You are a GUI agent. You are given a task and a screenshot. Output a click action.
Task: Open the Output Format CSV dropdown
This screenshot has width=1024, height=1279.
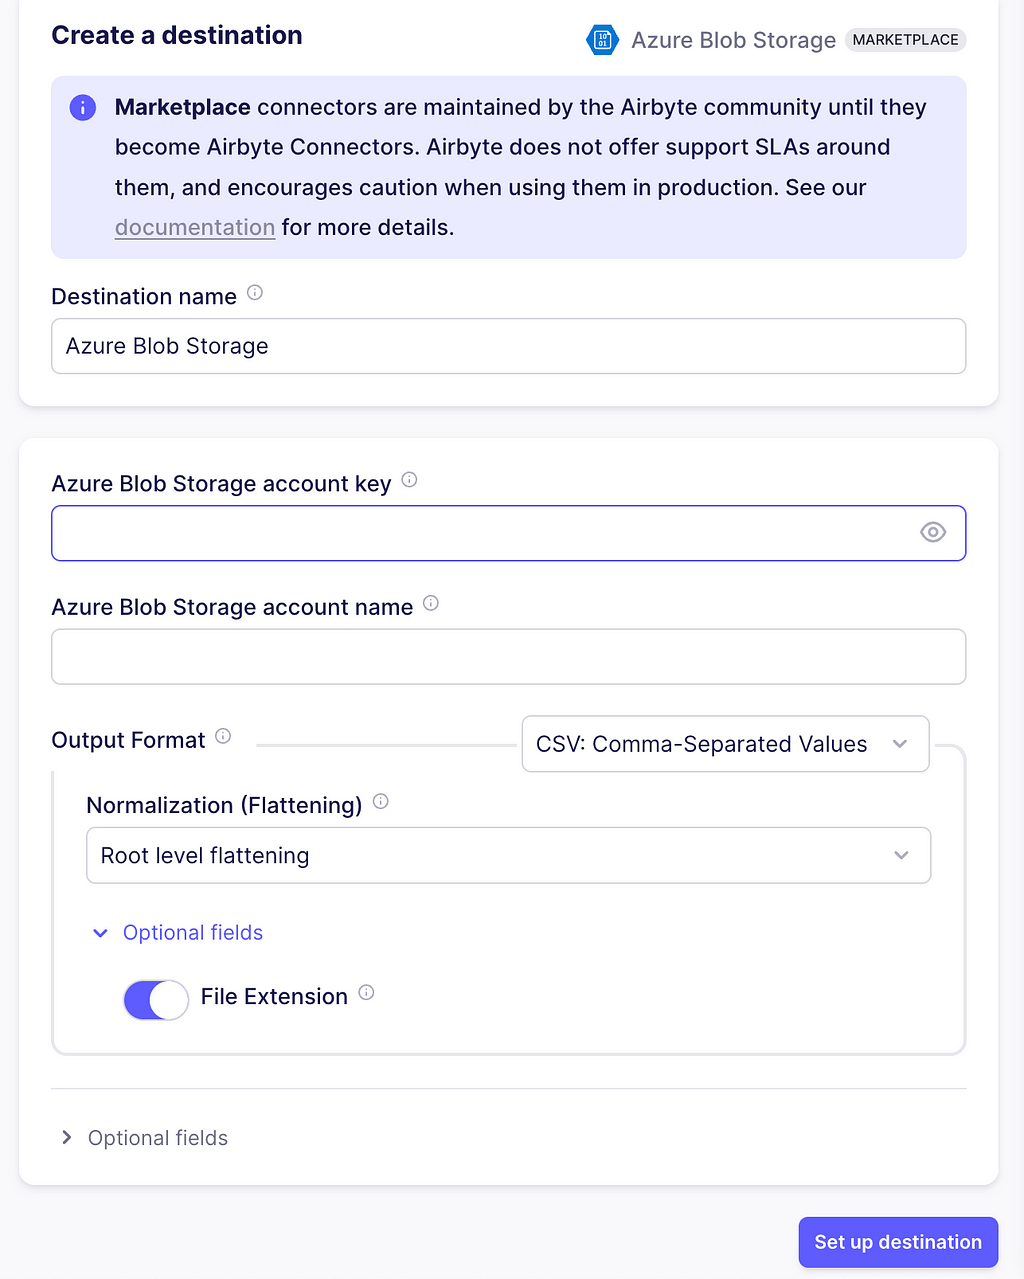point(725,744)
